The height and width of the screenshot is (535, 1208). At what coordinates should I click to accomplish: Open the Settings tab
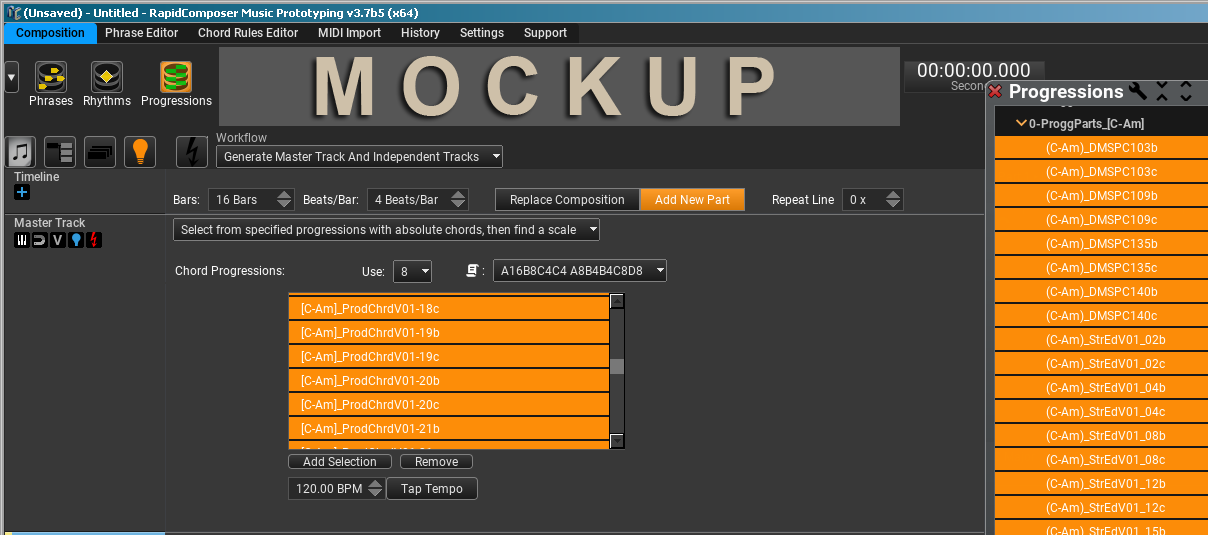pos(482,33)
